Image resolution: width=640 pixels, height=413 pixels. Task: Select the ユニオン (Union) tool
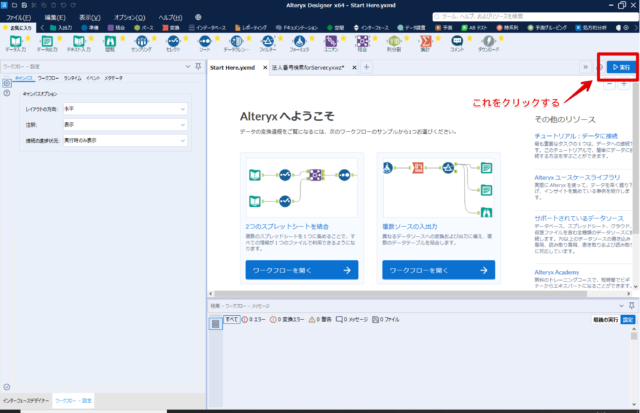(331, 42)
